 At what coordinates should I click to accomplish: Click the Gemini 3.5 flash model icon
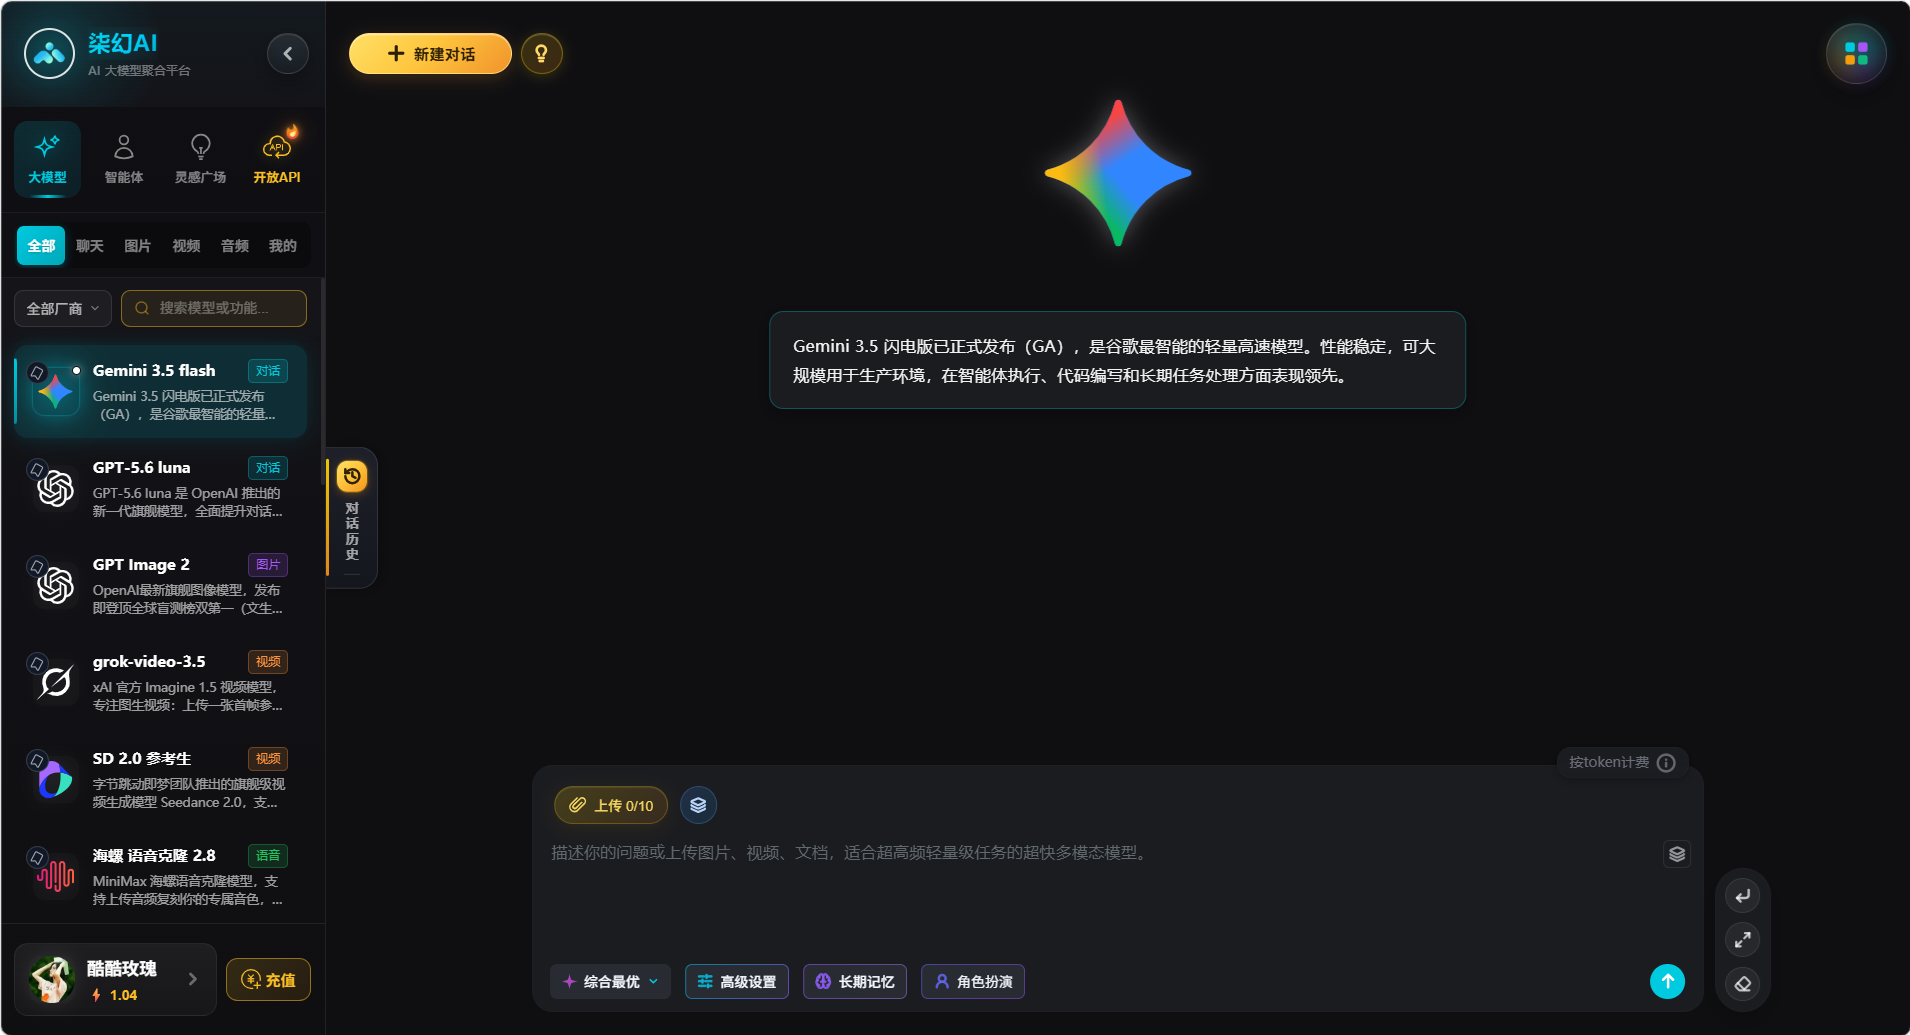(56, 392)
